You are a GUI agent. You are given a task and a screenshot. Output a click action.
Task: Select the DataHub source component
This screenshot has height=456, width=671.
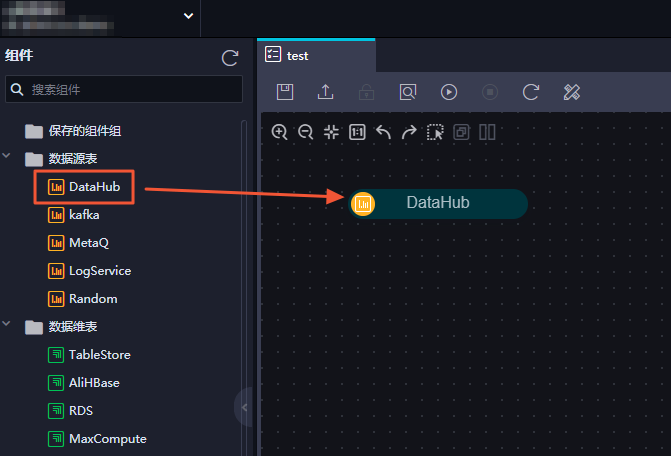84,187
